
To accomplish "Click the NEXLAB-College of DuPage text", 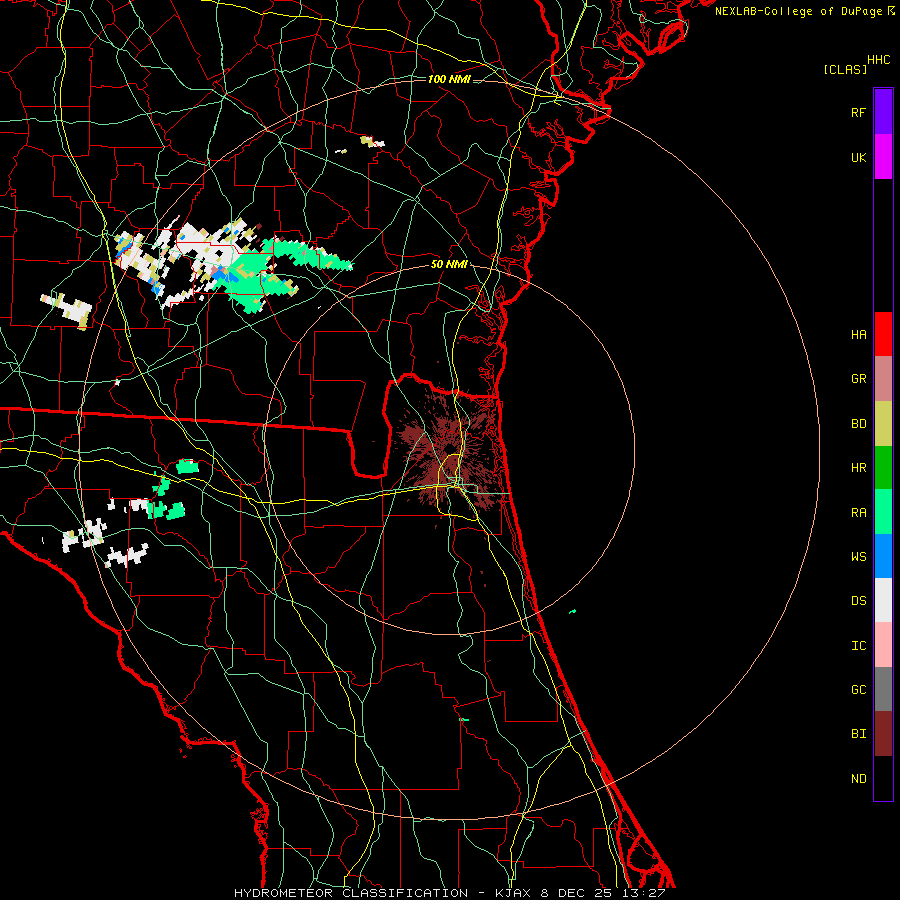I will pos(798,11).
